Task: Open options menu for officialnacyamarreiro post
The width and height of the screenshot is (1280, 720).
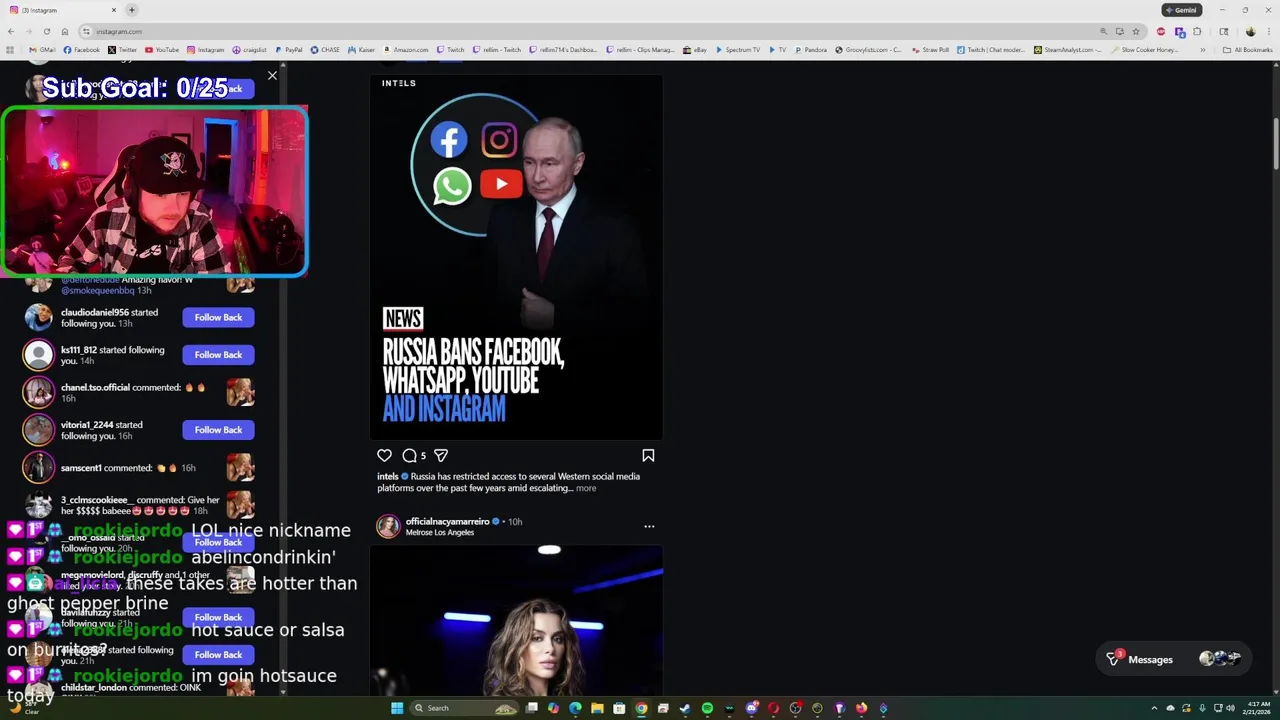Action: coord(649,526)
